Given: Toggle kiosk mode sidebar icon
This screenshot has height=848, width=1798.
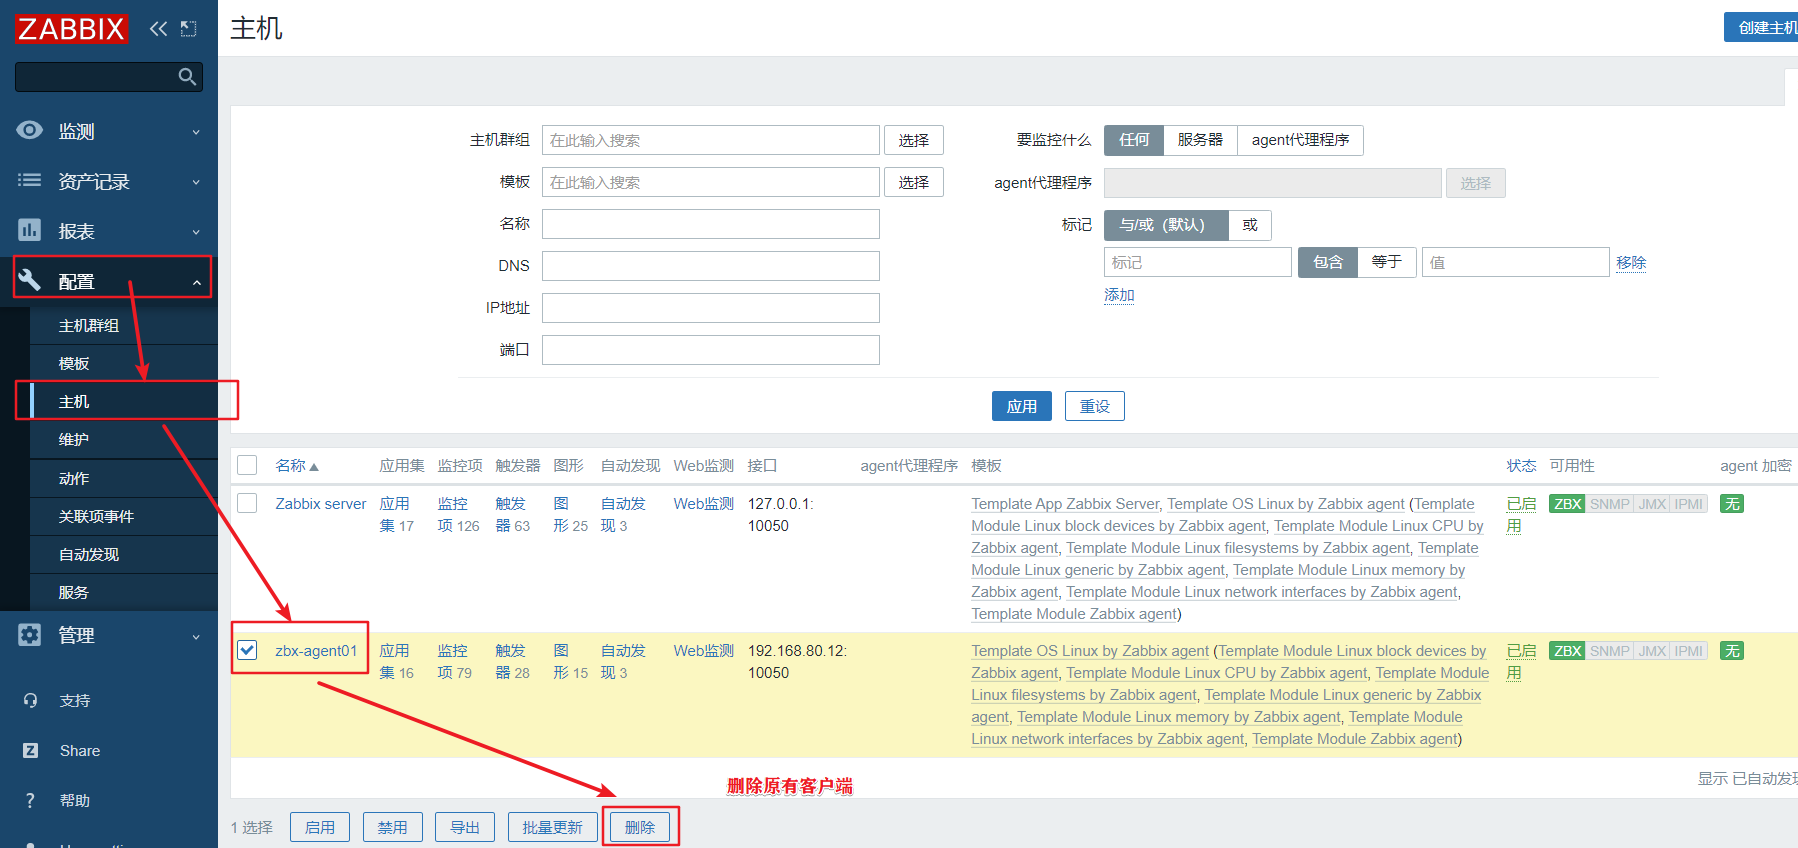Looking at the screenshot, I should point(188,28).
